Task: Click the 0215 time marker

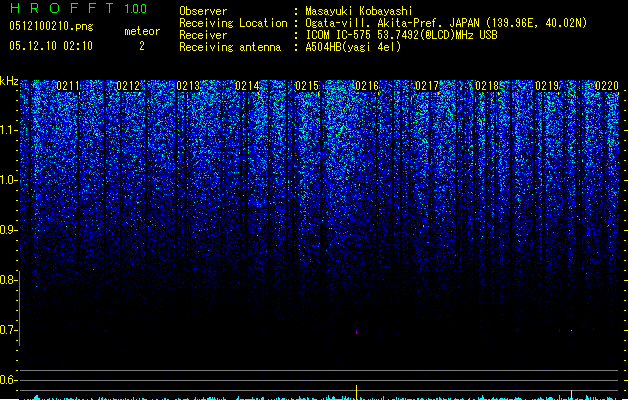Action: [307, 86]
